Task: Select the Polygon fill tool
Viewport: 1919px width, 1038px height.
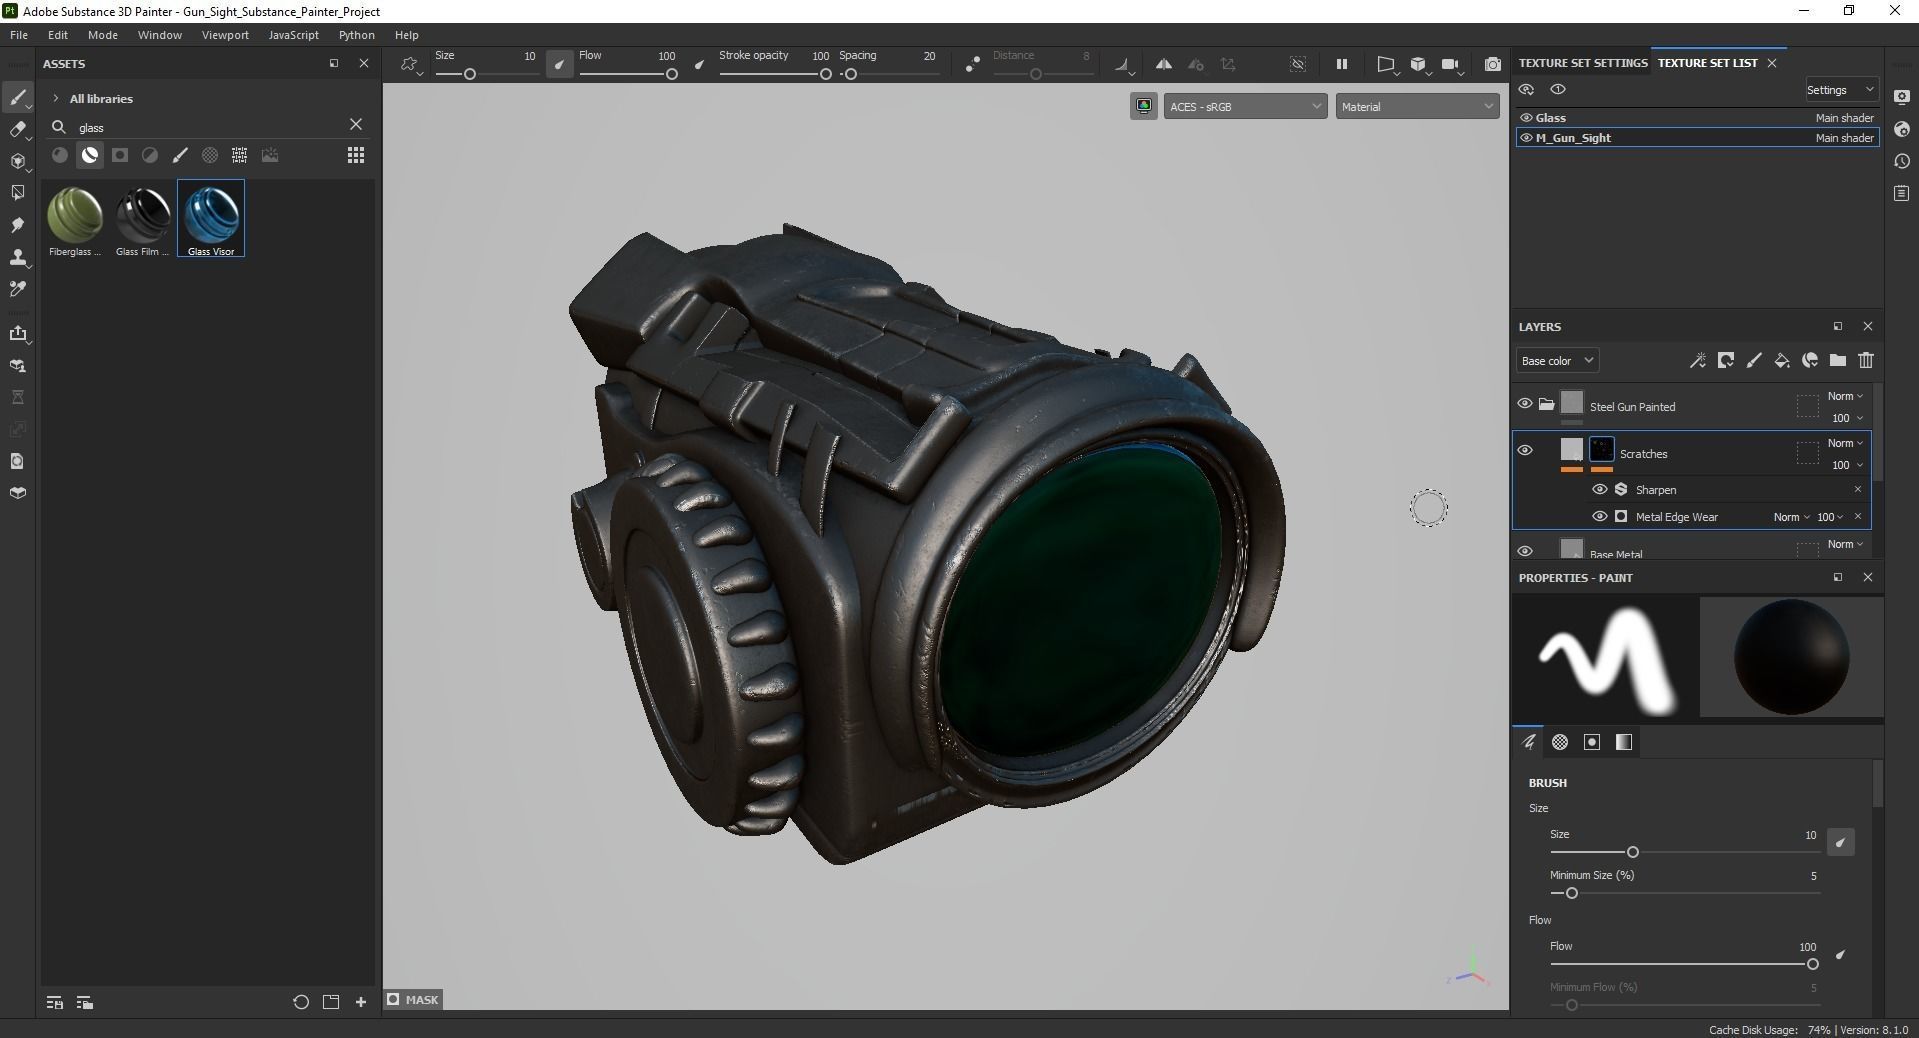Action: pyautogui.click(x=17, y=193)
